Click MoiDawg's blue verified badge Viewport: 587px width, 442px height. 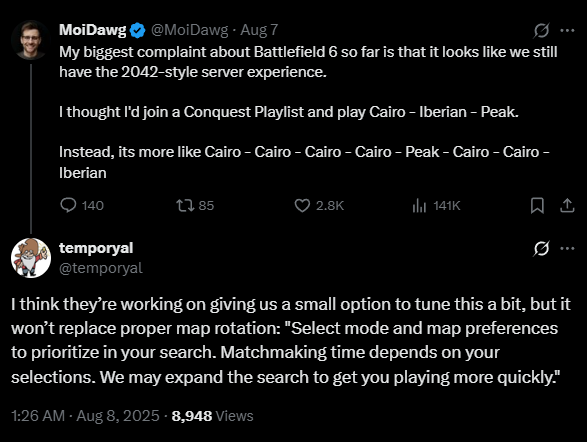pyautogui.click(x=137, y=30)
